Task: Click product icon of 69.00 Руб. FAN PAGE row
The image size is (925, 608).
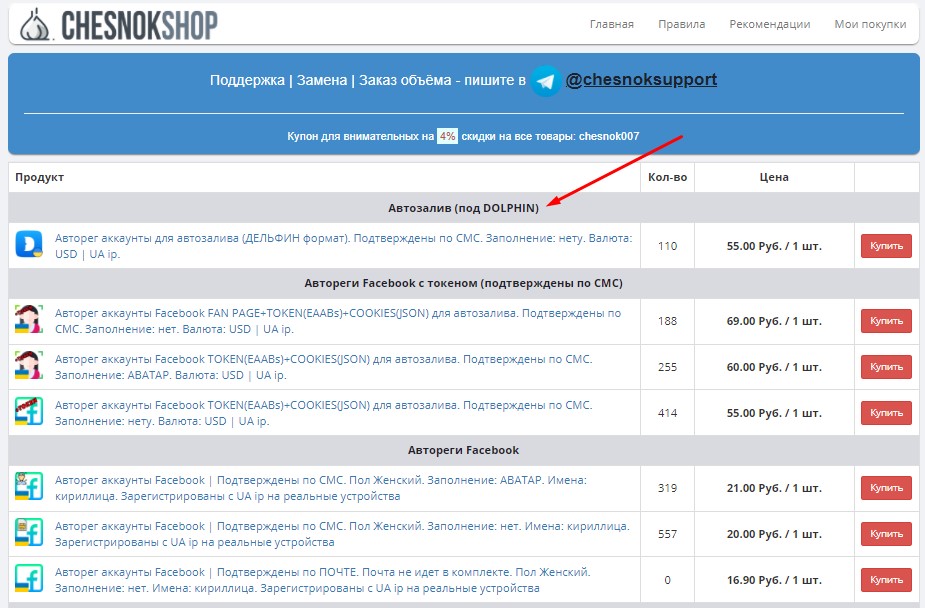Action: tap(29, 319)
